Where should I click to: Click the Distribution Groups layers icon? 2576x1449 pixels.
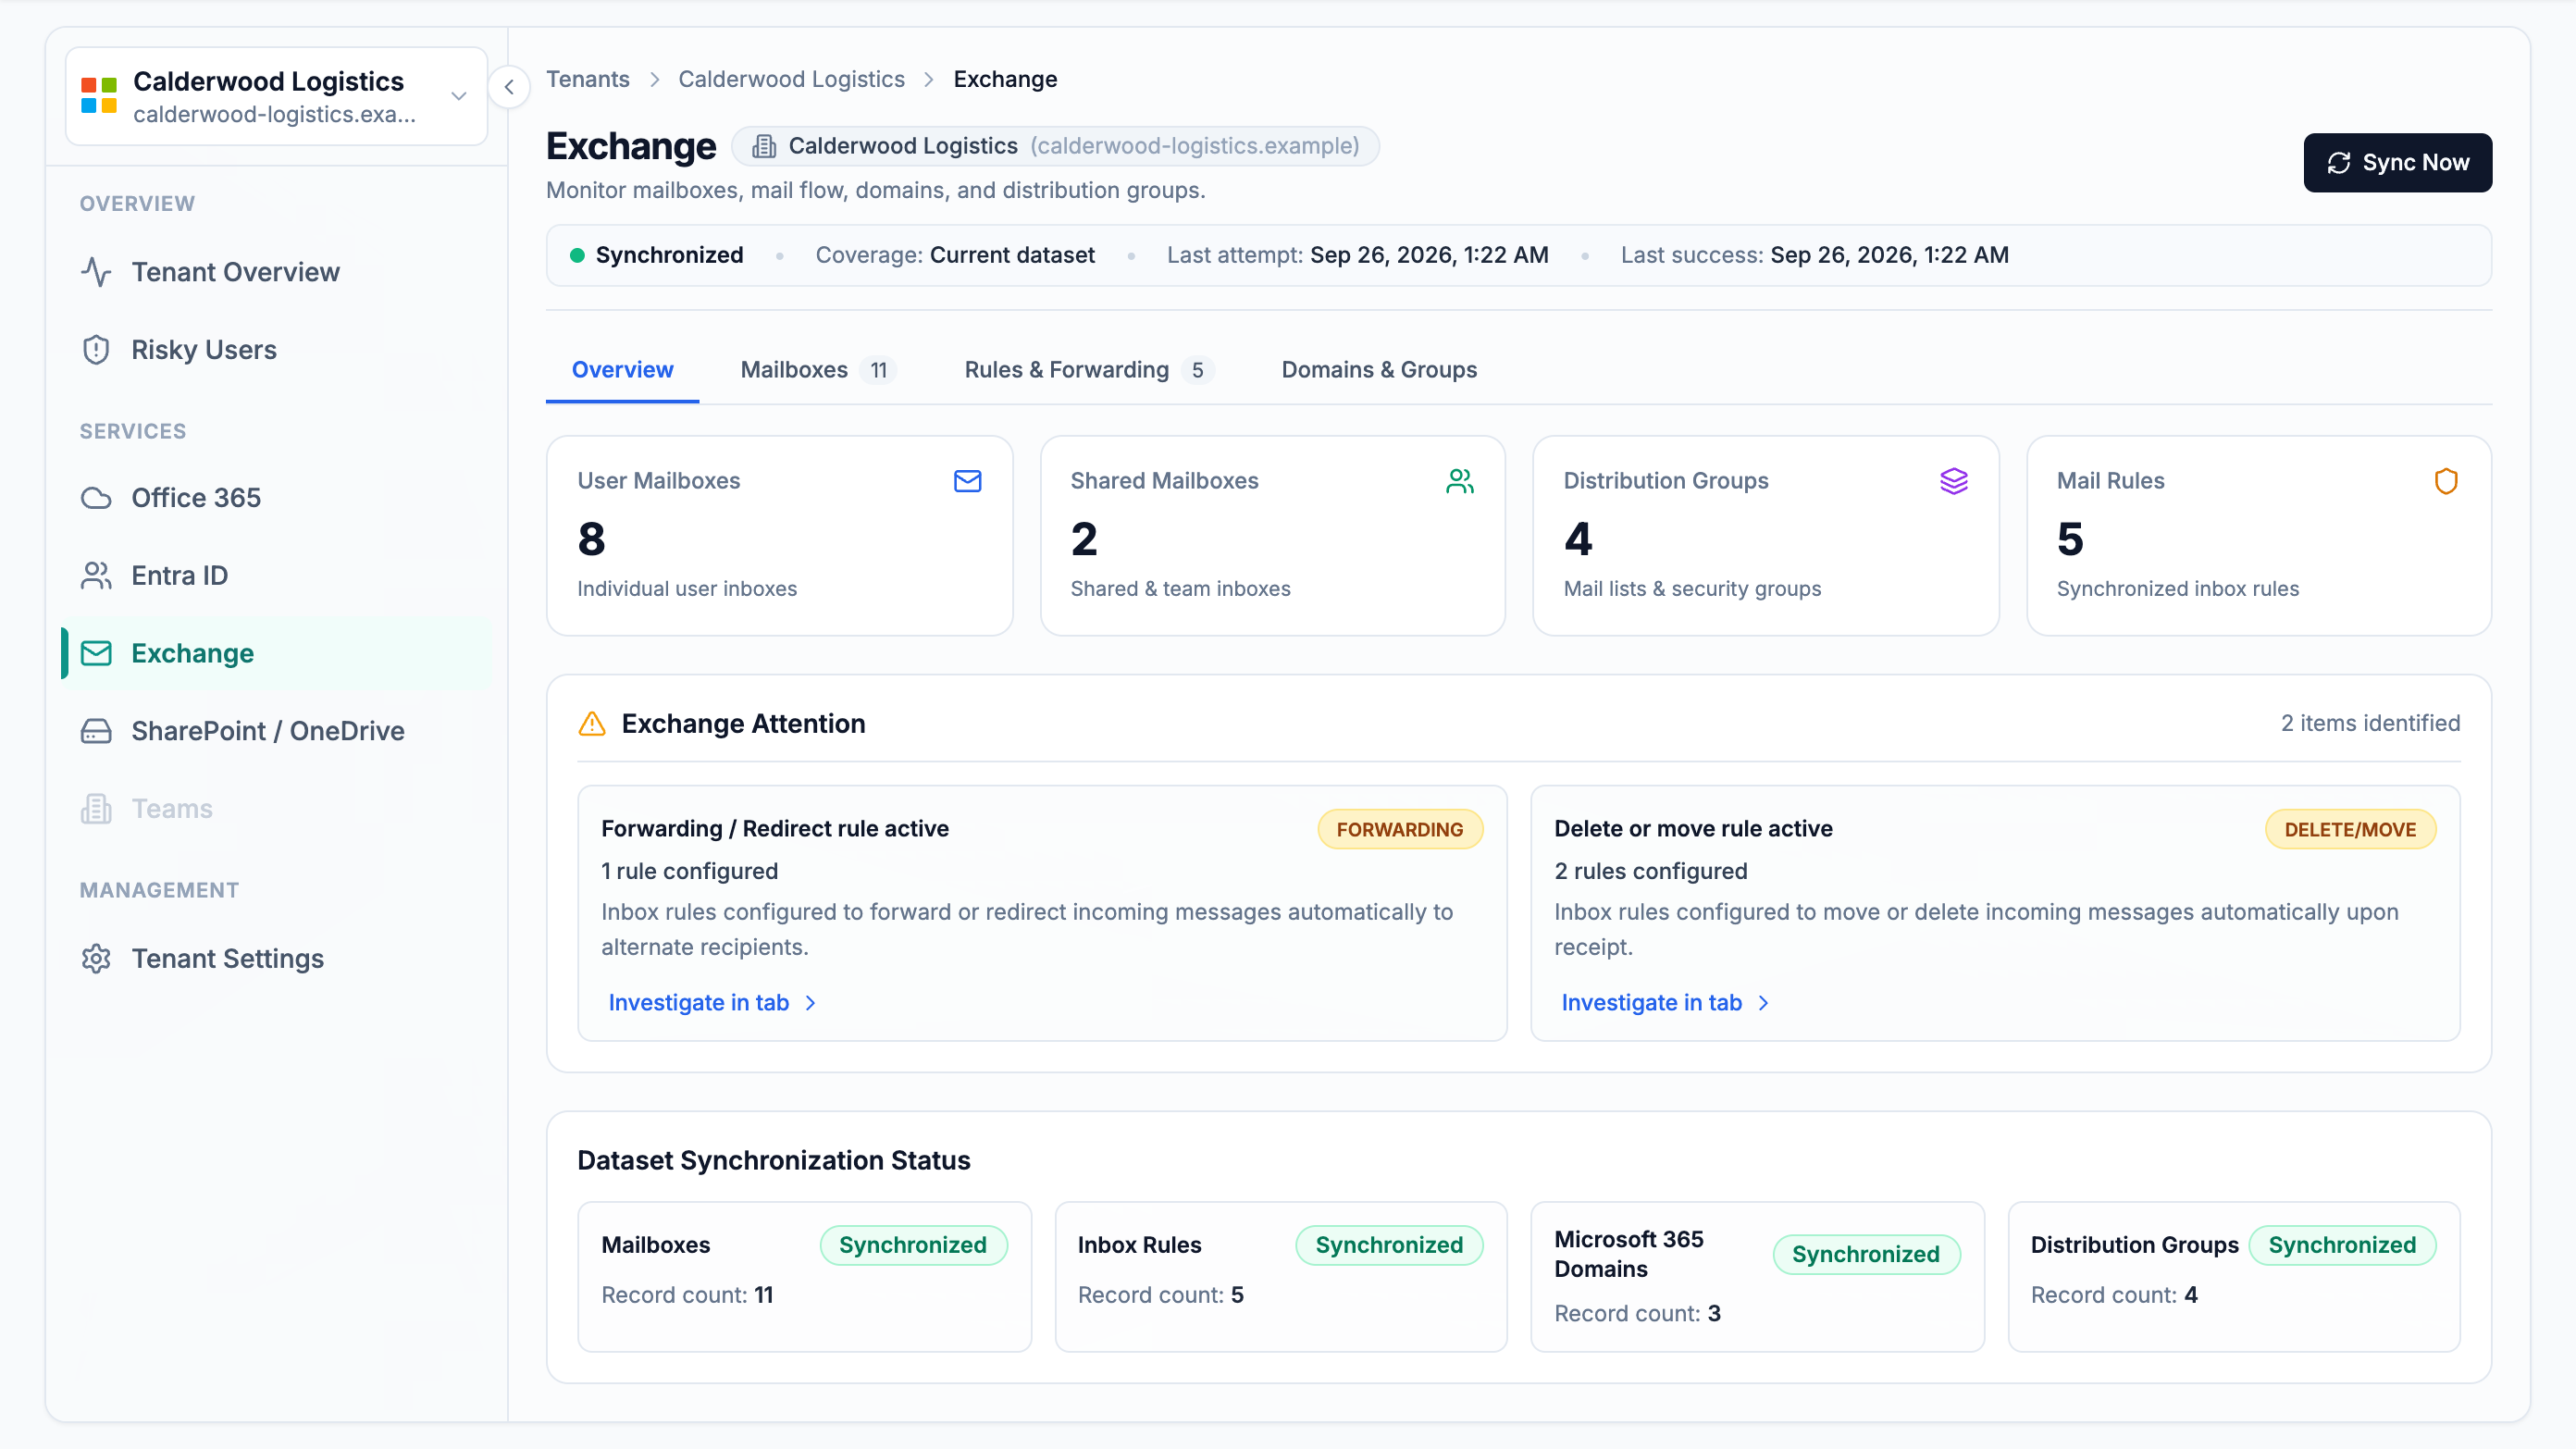[x=1953, y=481]
